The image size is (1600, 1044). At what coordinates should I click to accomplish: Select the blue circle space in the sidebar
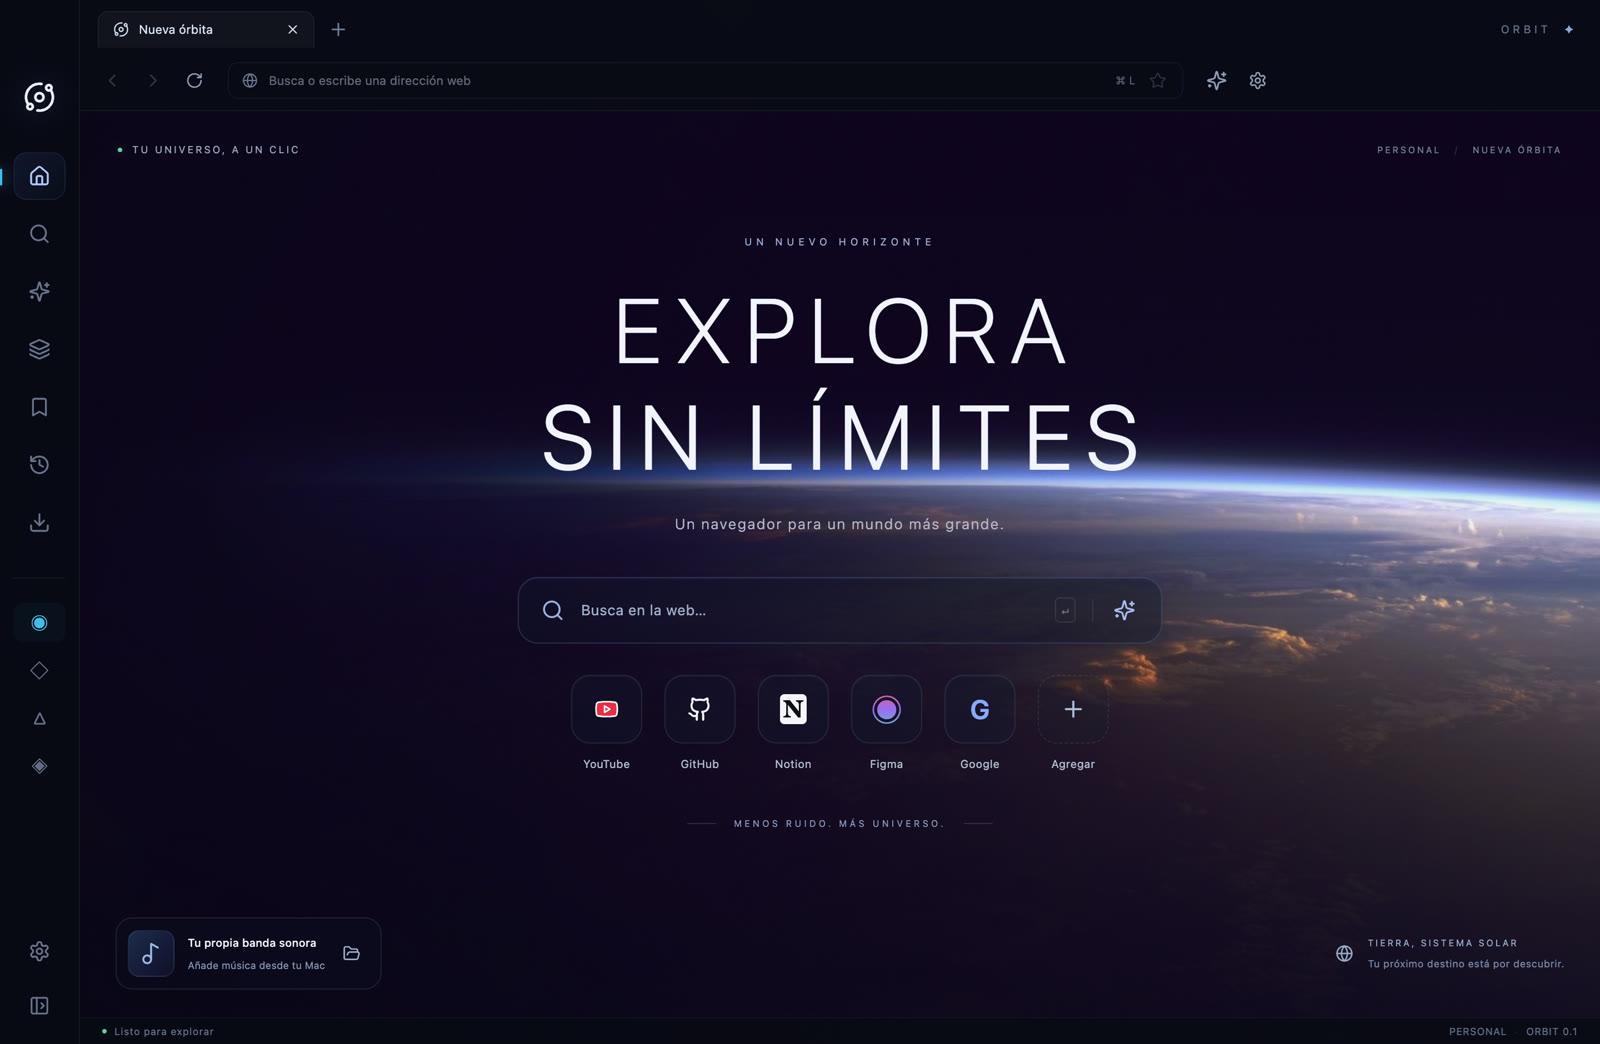click(x=39, y=623)
